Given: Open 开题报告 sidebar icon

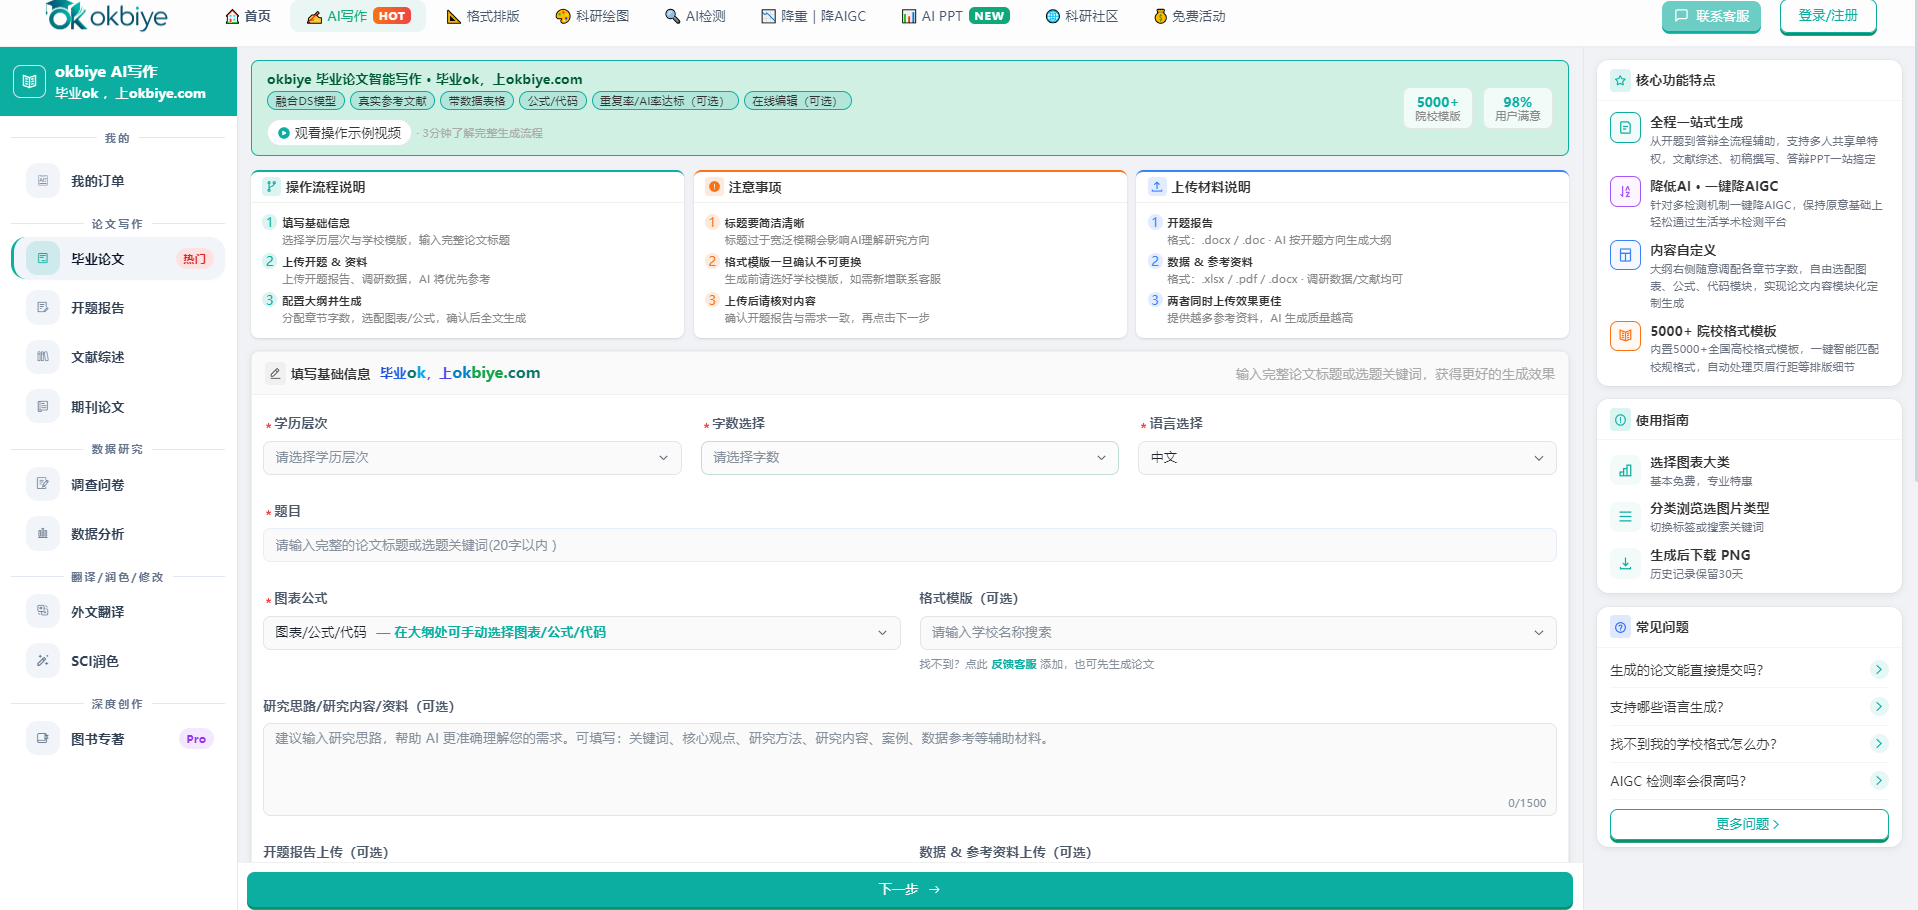Looking at the screenshot, I should pyautogui.click(x=42, y=308).
